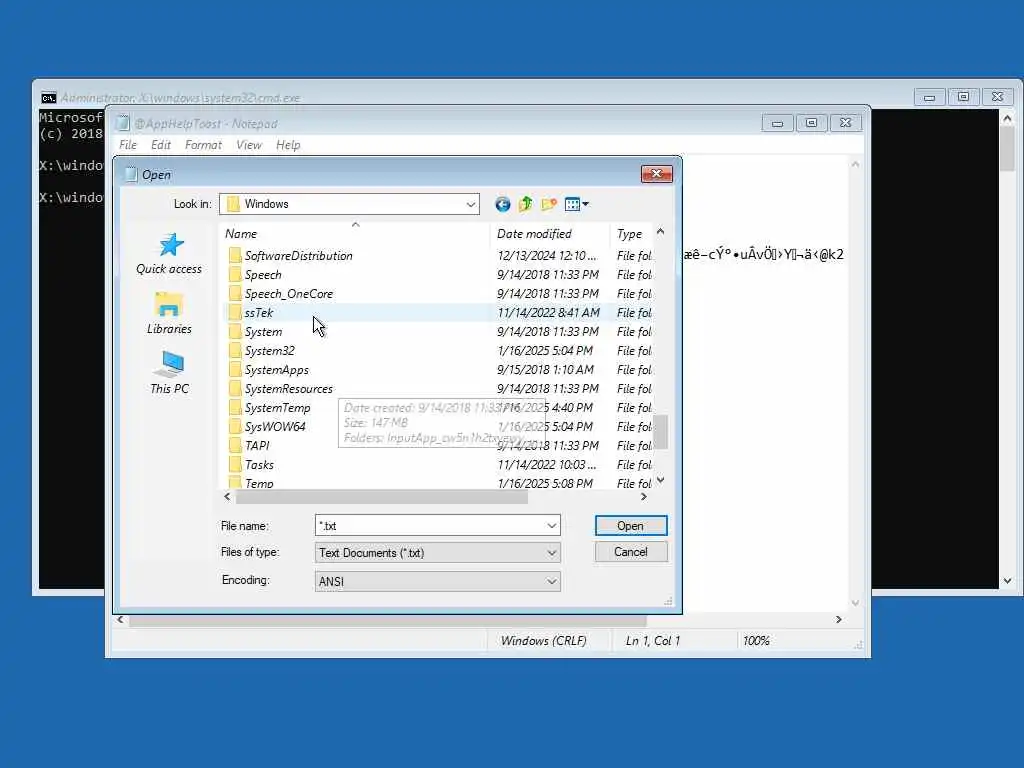Maximize the Notepad window
The width and height of the screenshot is (1024, 768).
811,123
